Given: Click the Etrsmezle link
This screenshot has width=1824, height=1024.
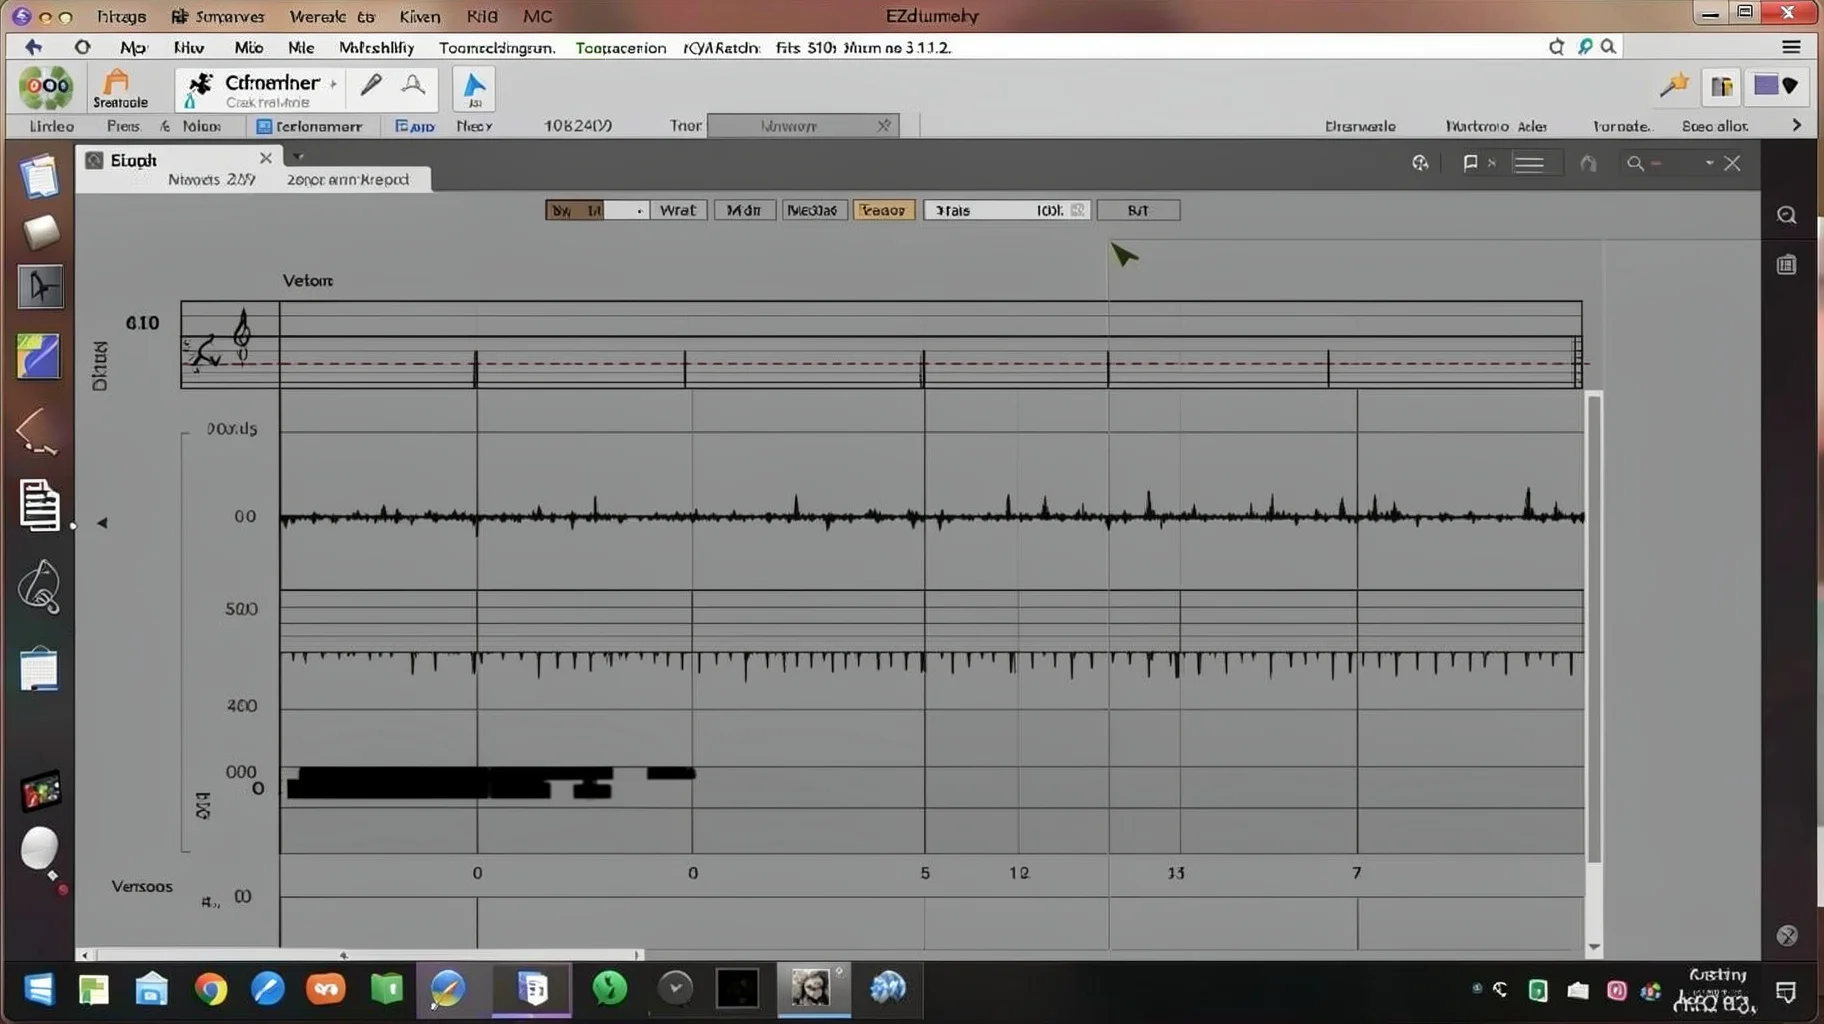Looking at the screenshot, I should click(x=1360, y=126).
